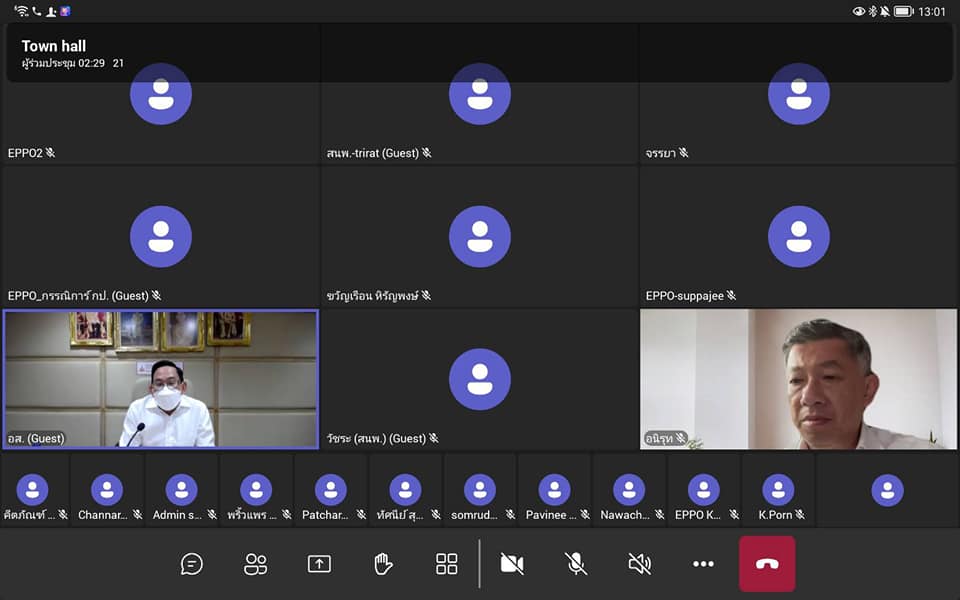Raise your hand in the meeting
960x600 pixels.
383,564
